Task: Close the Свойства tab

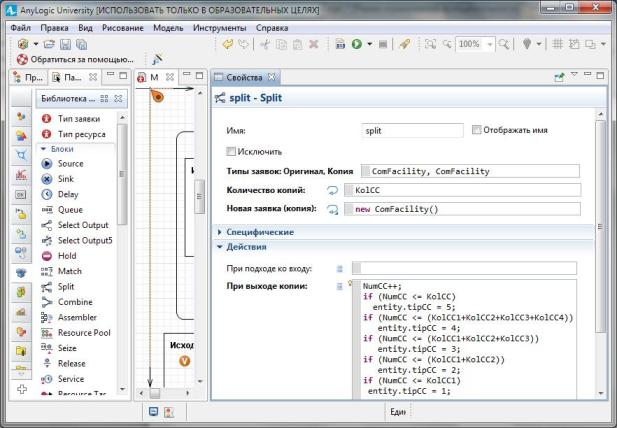Action: pos(272,77)
